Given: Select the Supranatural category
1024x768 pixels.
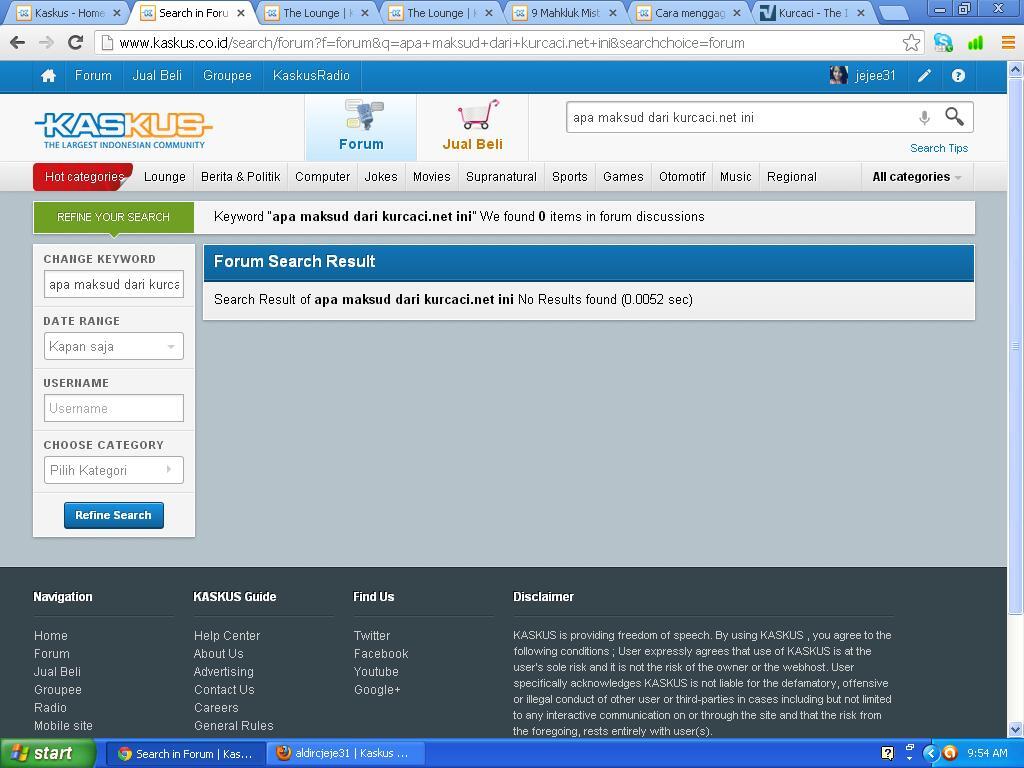Looking at the screenshot, I should pos(501,177).
